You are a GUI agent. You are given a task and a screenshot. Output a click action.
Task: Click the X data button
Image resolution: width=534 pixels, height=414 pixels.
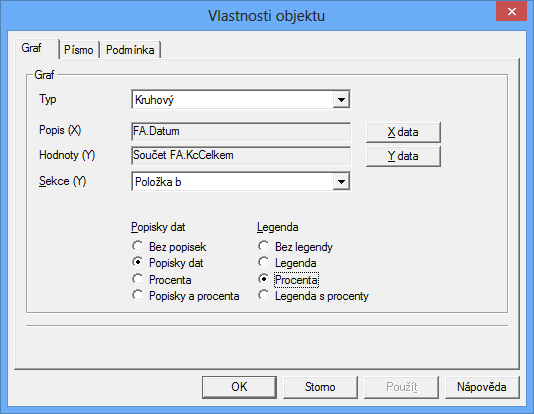click(x=403, y=132)
